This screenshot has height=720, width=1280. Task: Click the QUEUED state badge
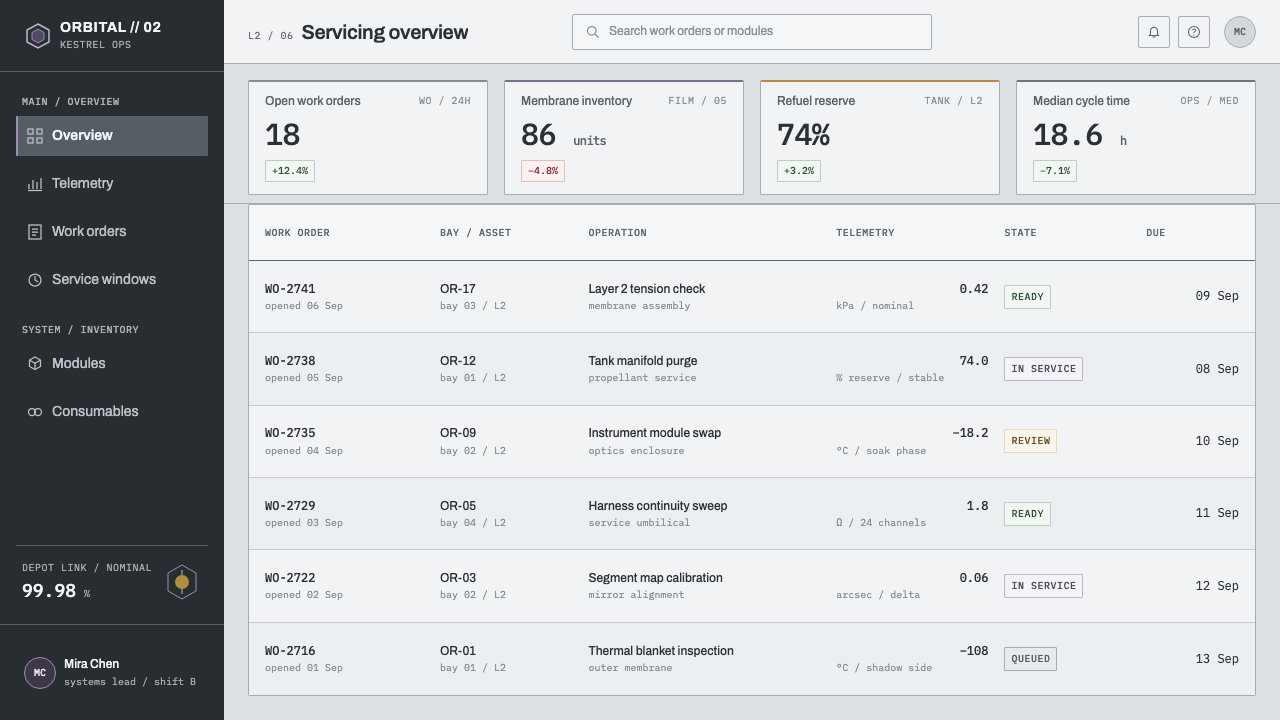tap(1030, 659)
